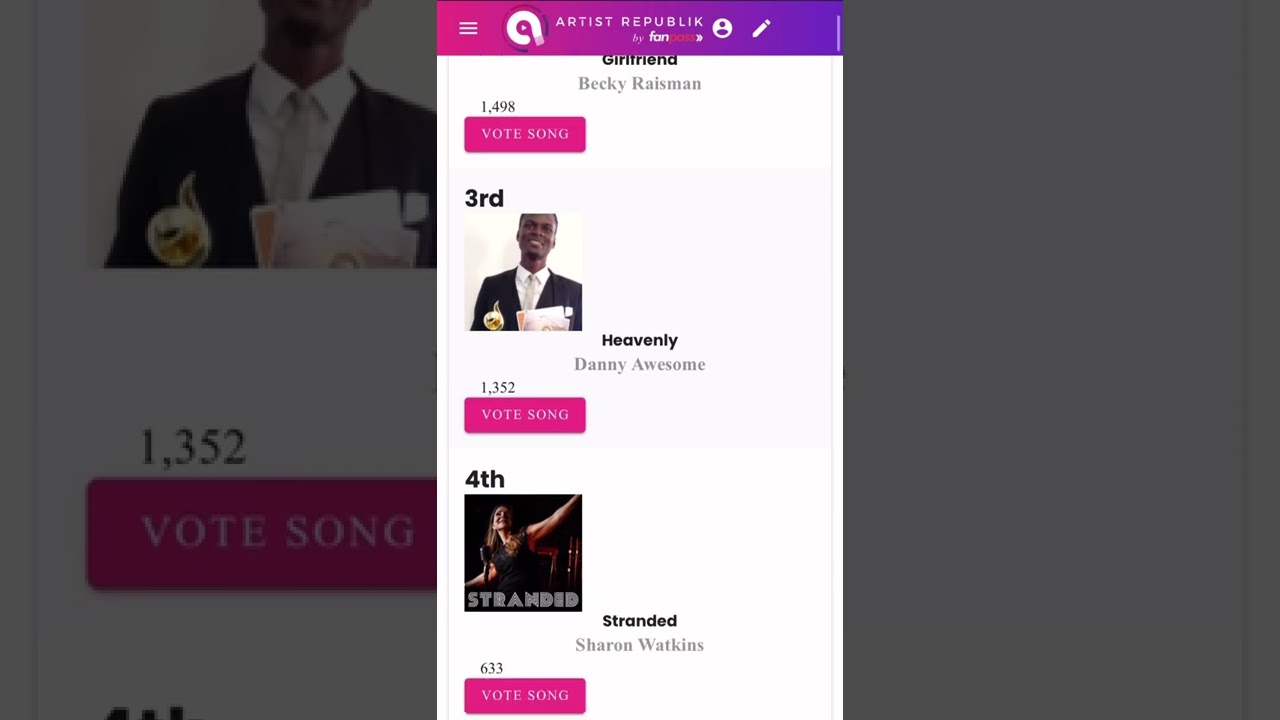Open Sharon Watkins artist name
1280x720 pixels.
tap(640, 646)
